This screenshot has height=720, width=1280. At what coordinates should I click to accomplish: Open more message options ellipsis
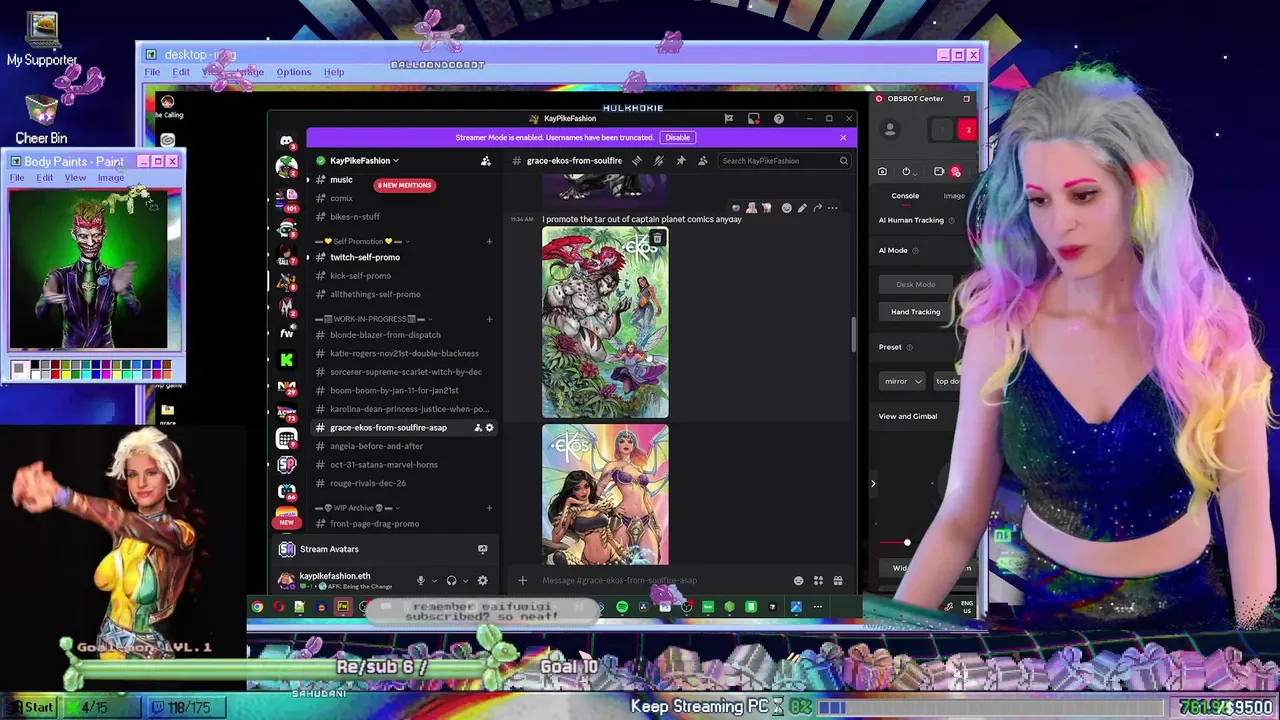832,208
